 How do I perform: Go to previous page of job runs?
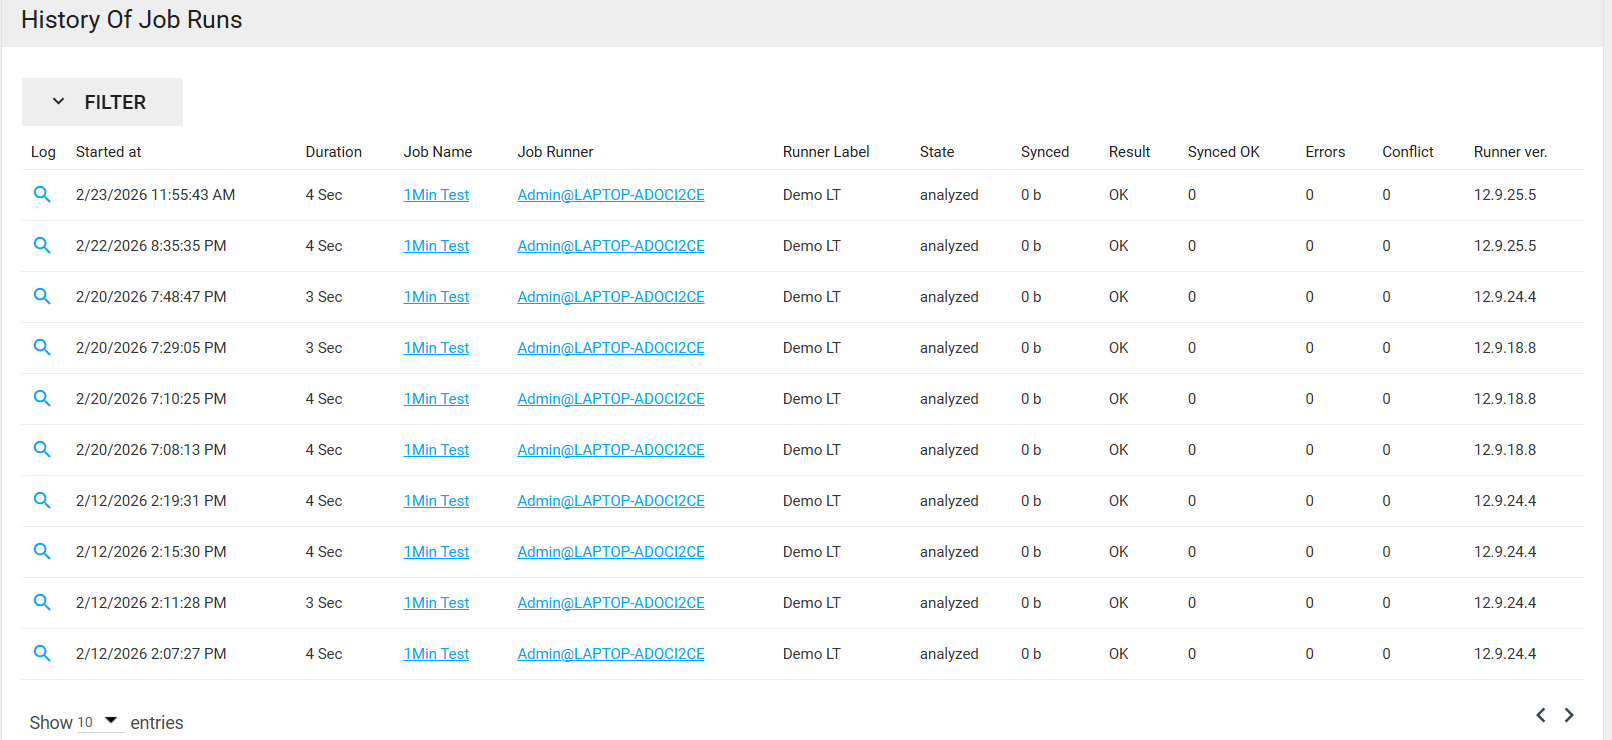(1541, 715)
